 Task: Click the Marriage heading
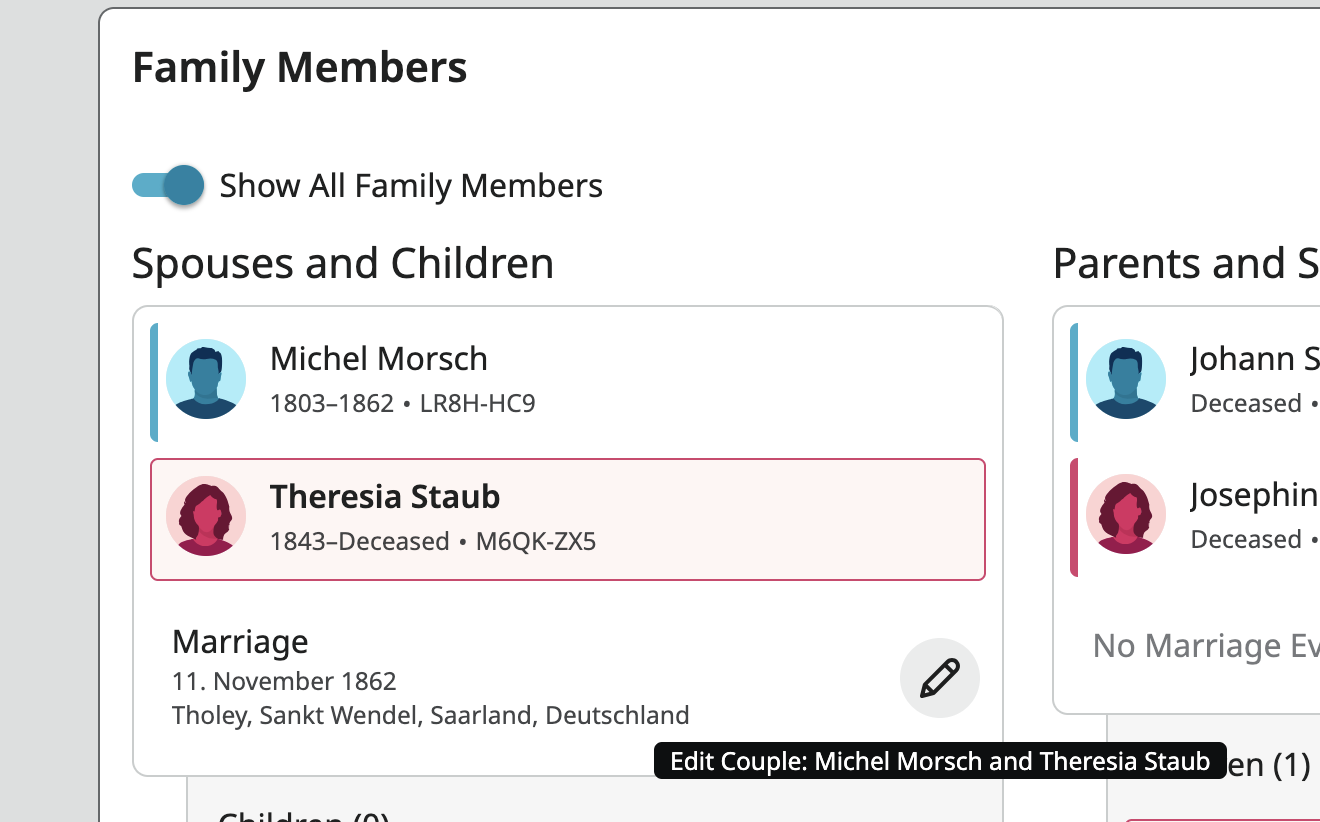tap(240, 642)
